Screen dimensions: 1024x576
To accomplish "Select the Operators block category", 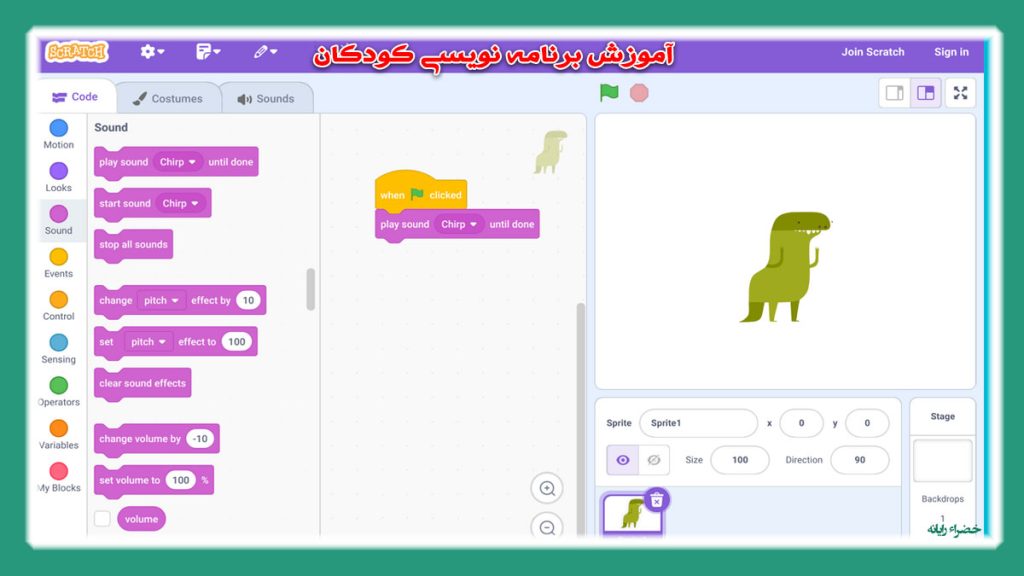I will click(x=59, y=392).
